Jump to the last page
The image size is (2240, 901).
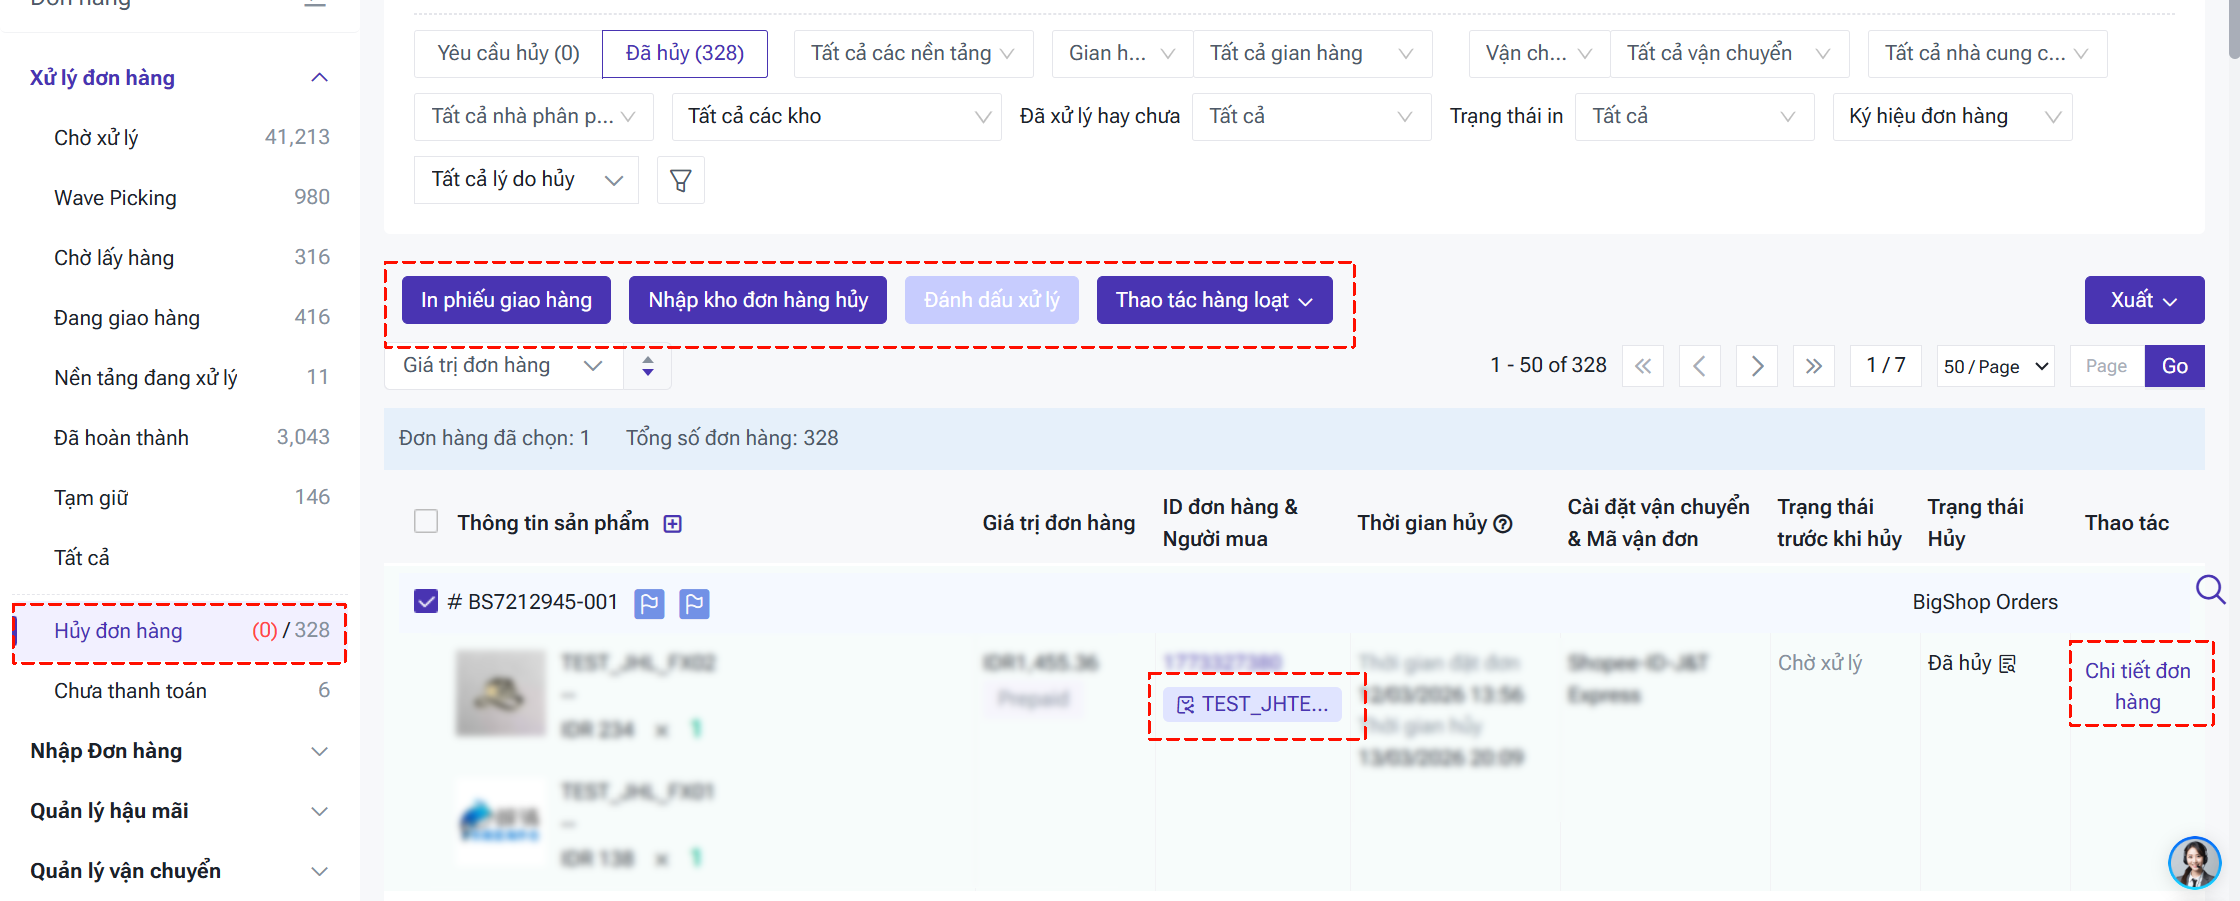point(1814,366)
